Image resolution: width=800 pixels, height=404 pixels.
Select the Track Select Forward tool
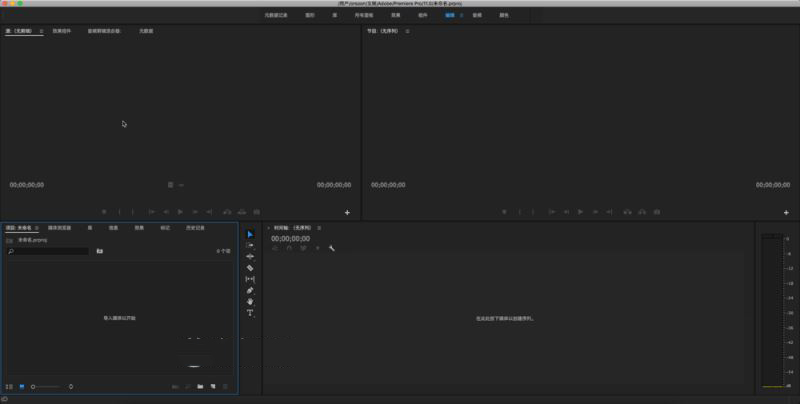pos(250,245)
